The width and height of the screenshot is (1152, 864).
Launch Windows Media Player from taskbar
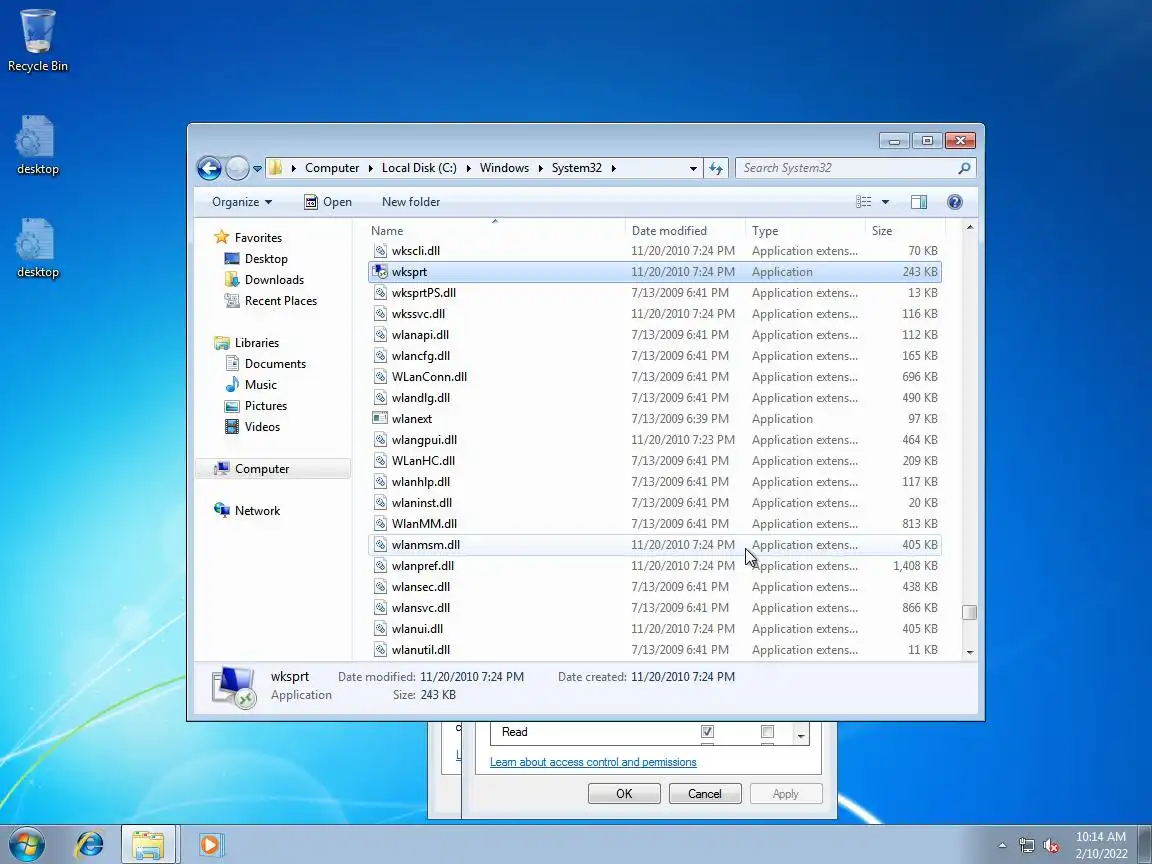coord(210,845)
